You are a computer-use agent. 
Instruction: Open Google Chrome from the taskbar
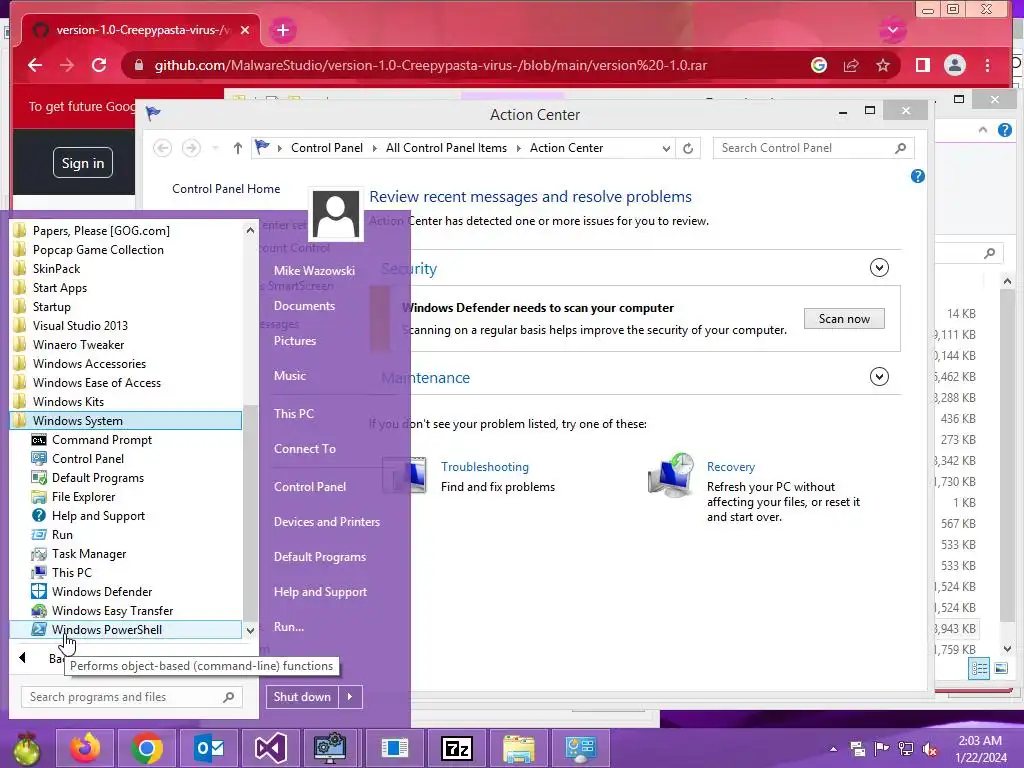pyautogui.click(x=147, y=748)
